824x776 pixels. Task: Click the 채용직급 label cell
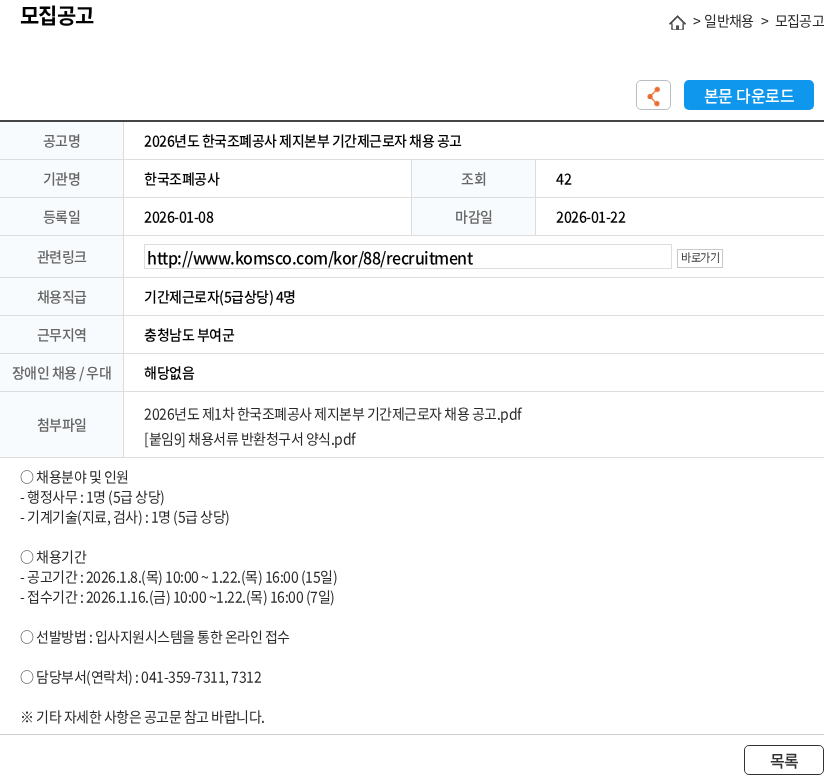coord(61,297)
